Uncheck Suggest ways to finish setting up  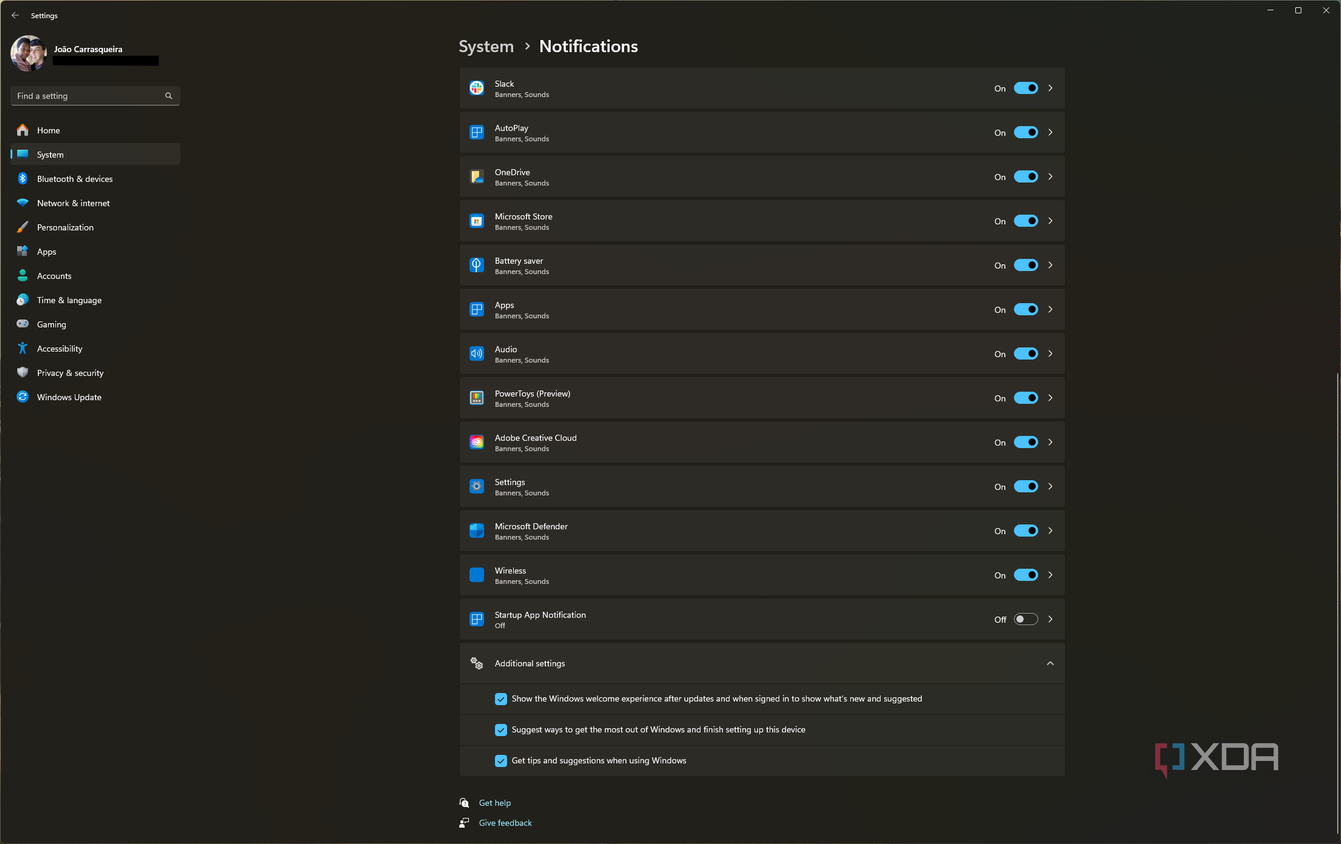pos(501,730)
